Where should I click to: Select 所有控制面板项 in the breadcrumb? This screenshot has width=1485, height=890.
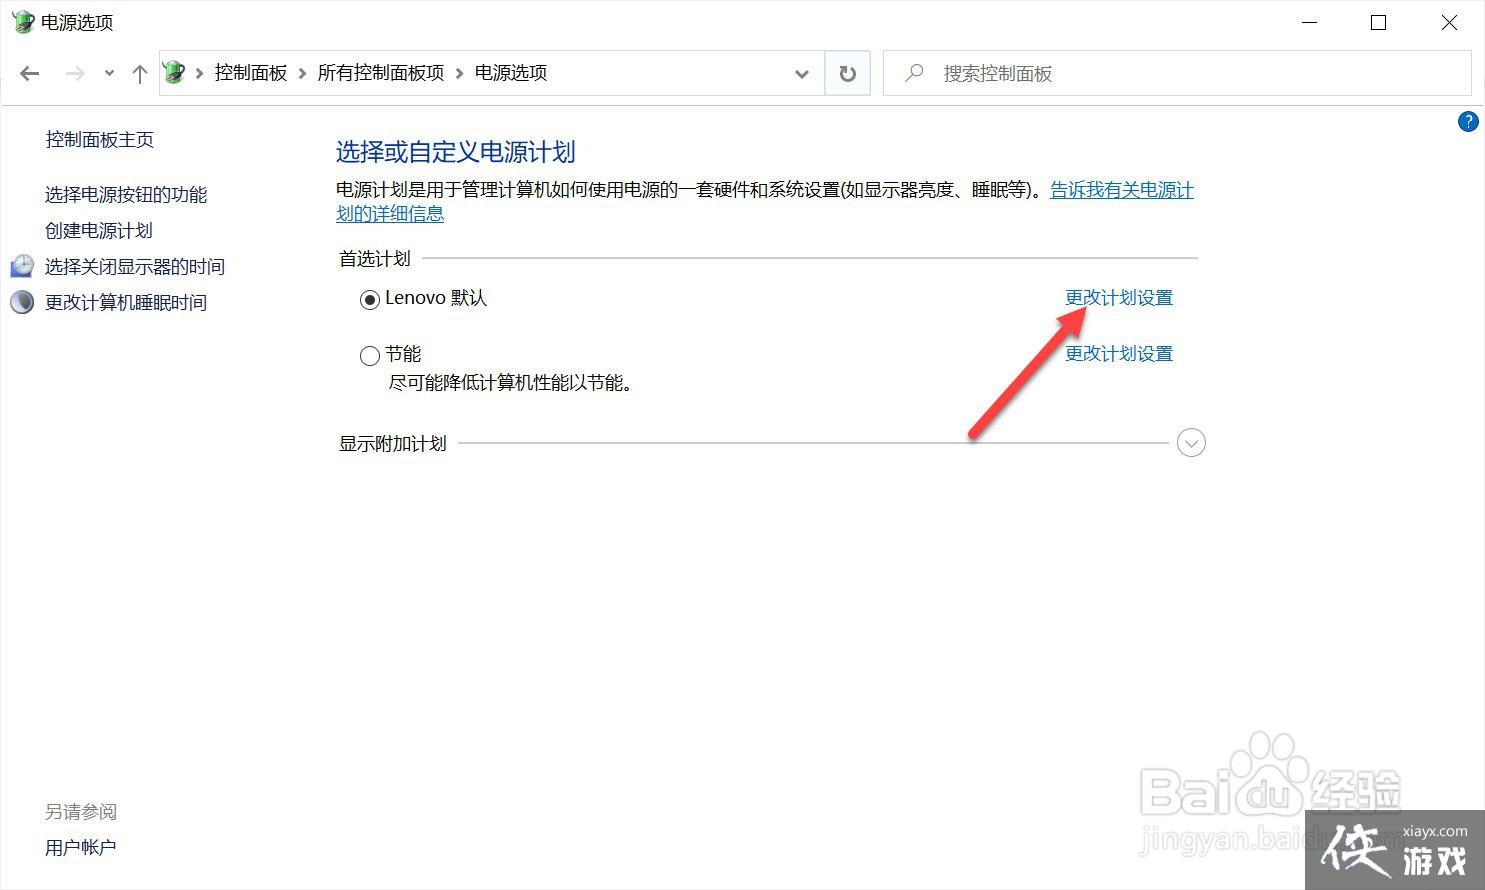(x=381, y=73)
